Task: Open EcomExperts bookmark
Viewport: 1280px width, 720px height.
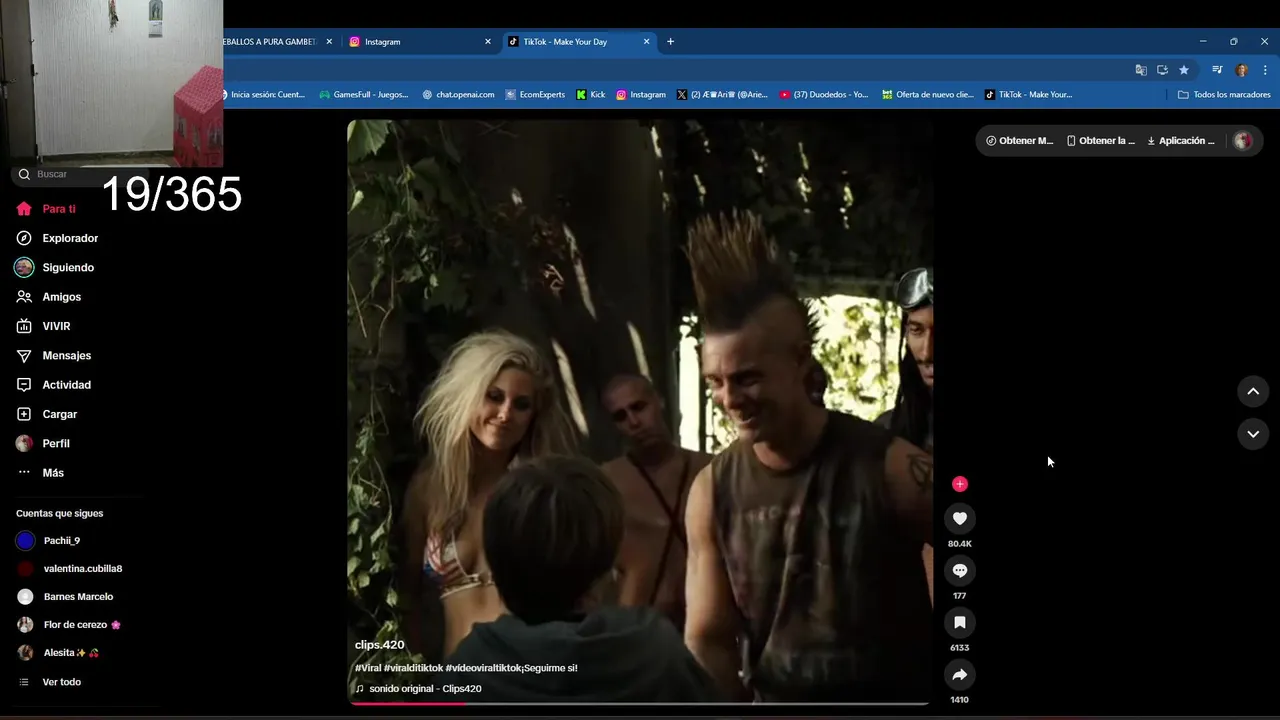Action: (535, 95)
